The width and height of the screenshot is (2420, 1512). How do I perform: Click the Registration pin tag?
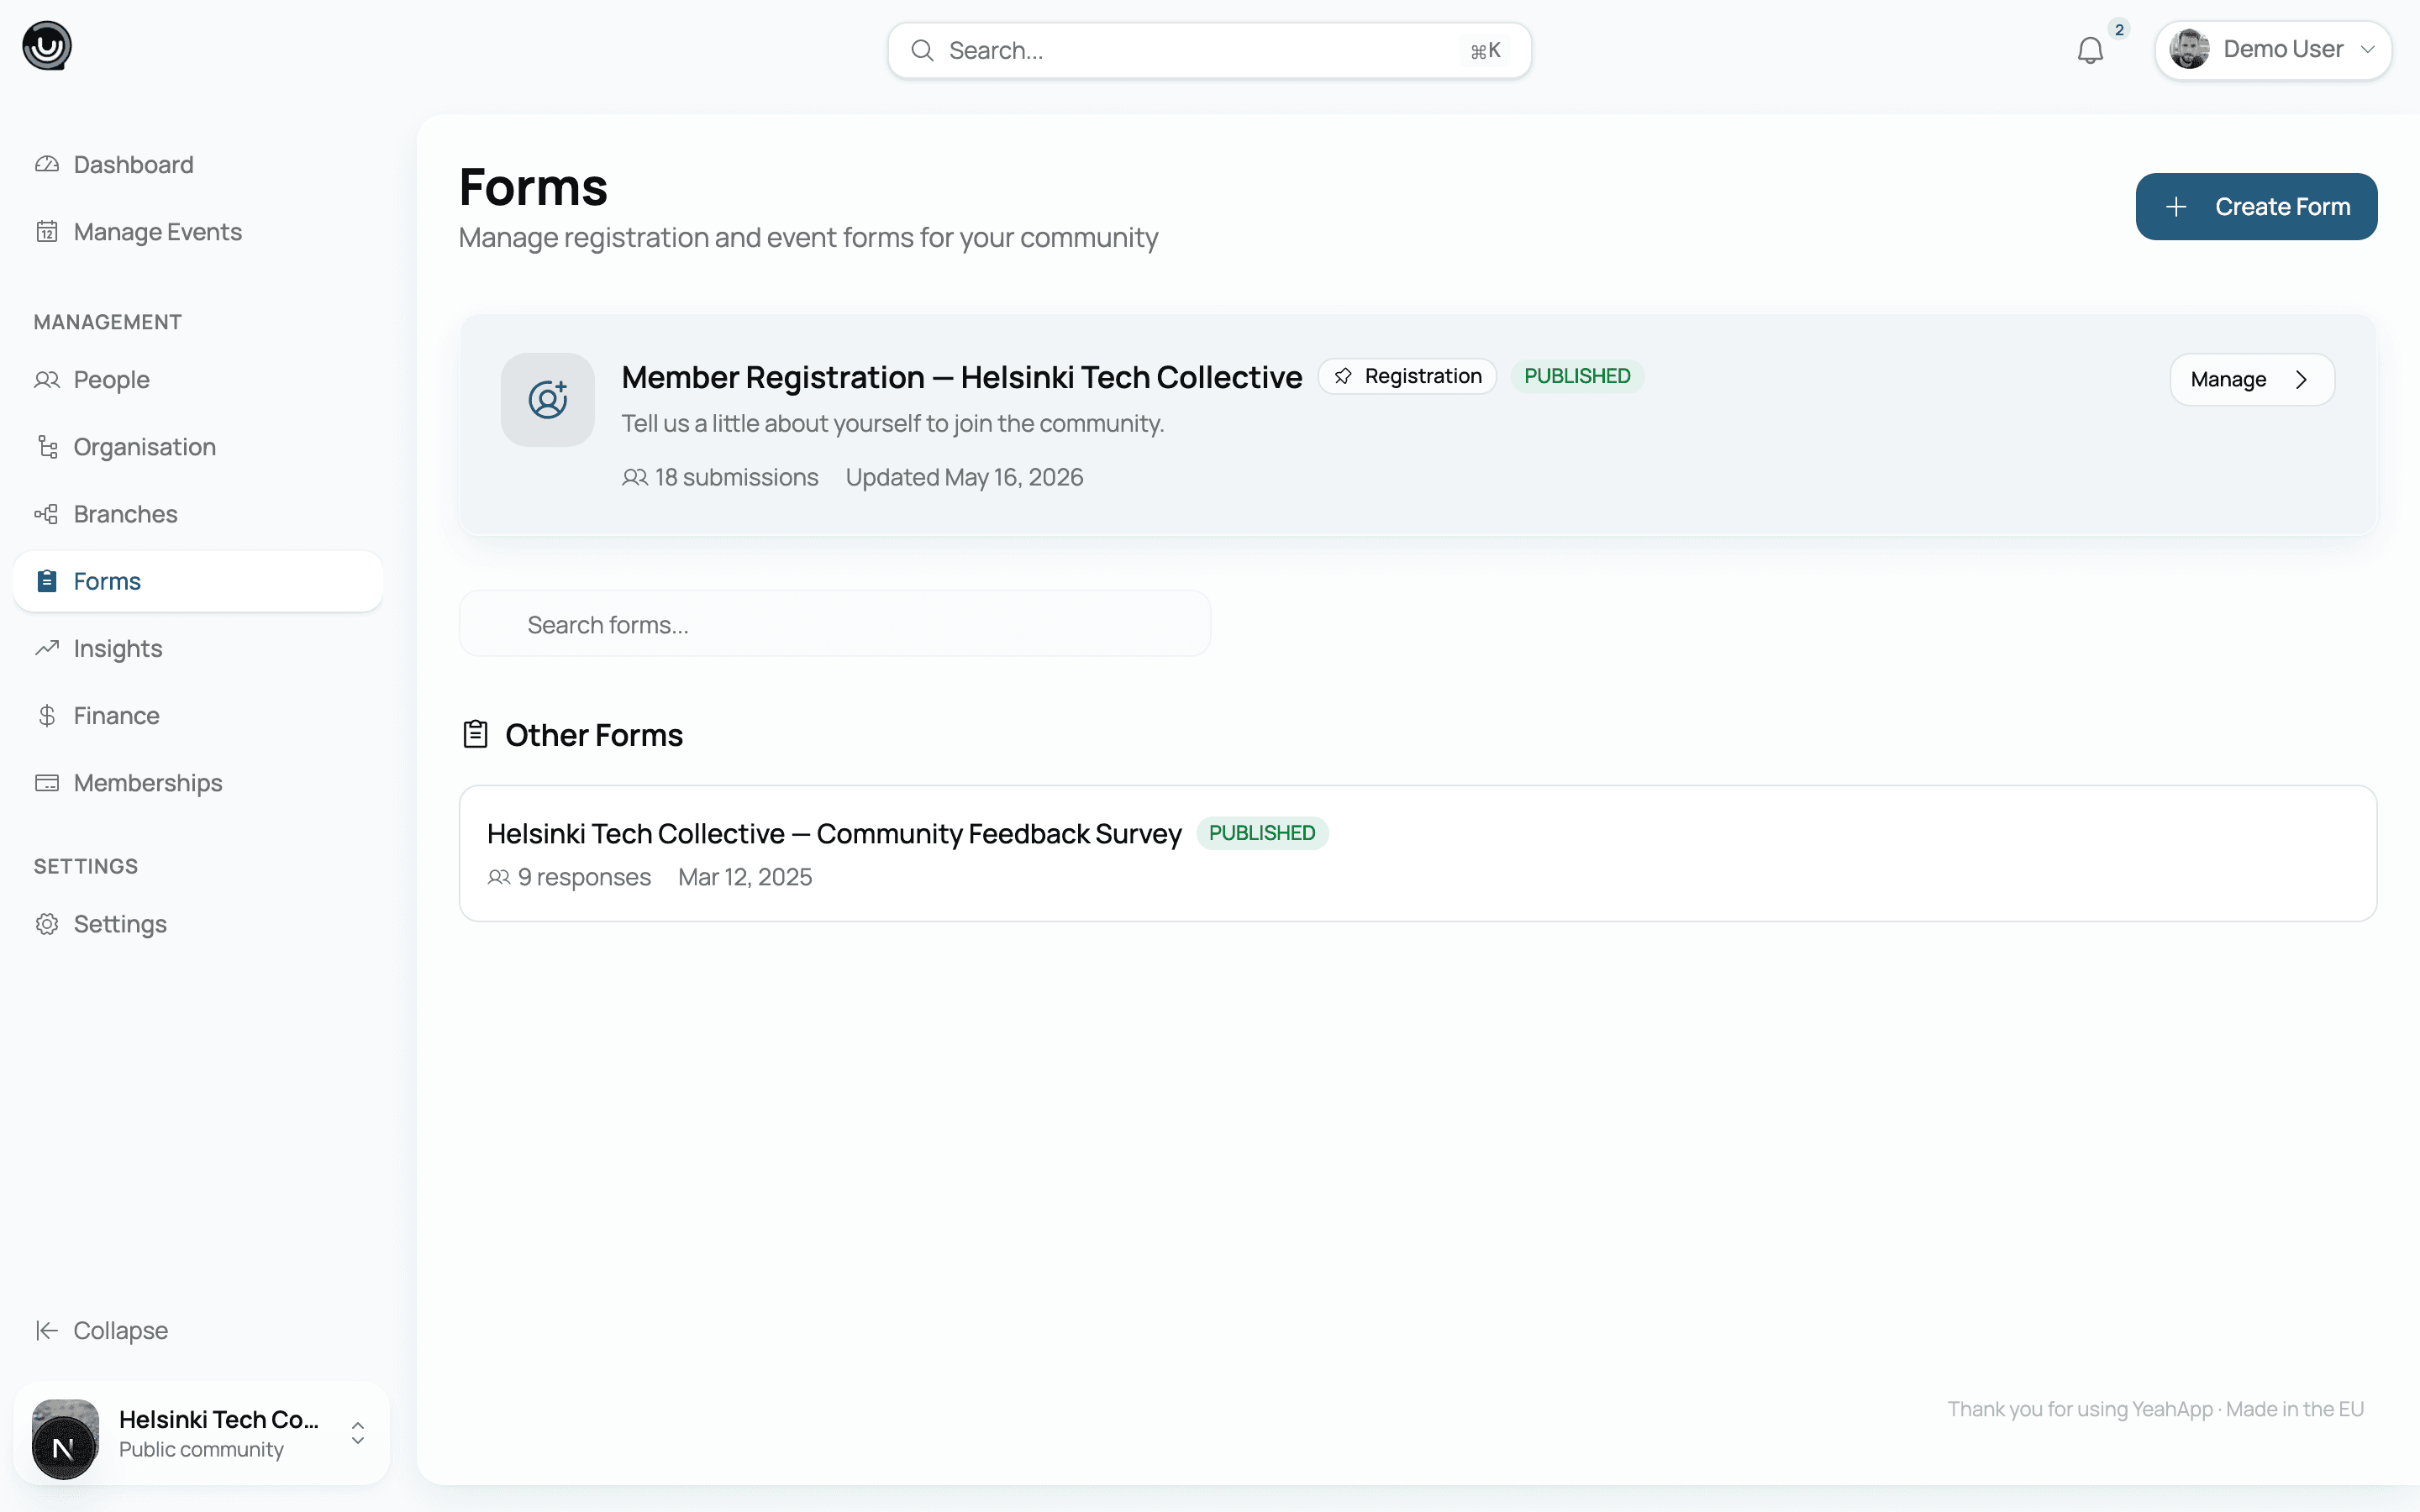click(1407, 376)
